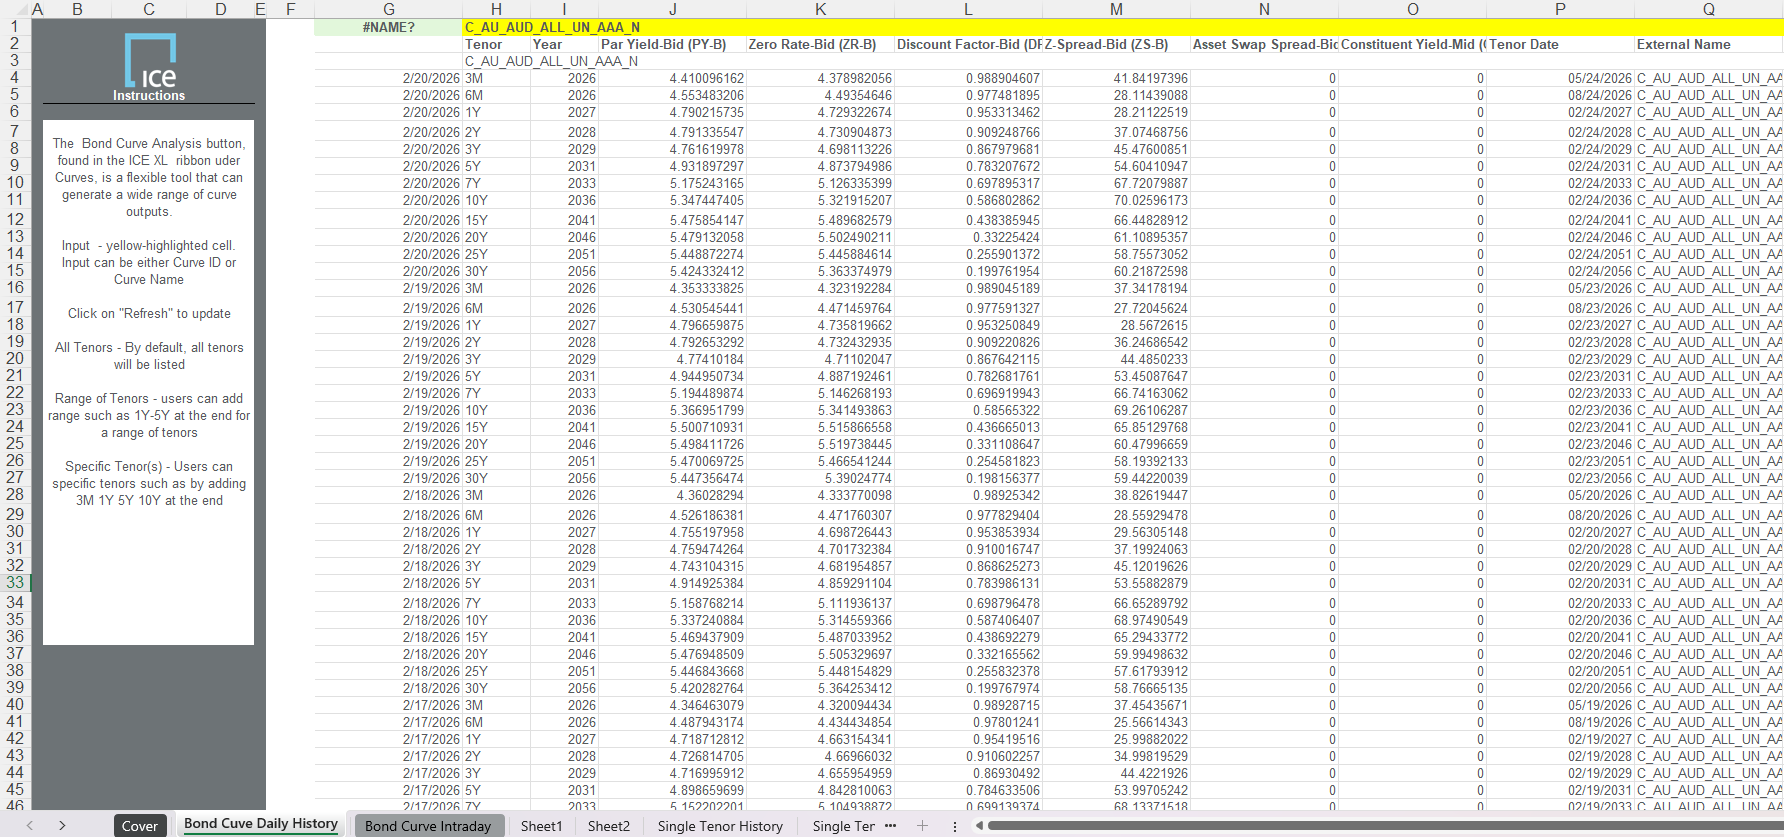Switch to the Cover sheet tab

coord(139,826)
